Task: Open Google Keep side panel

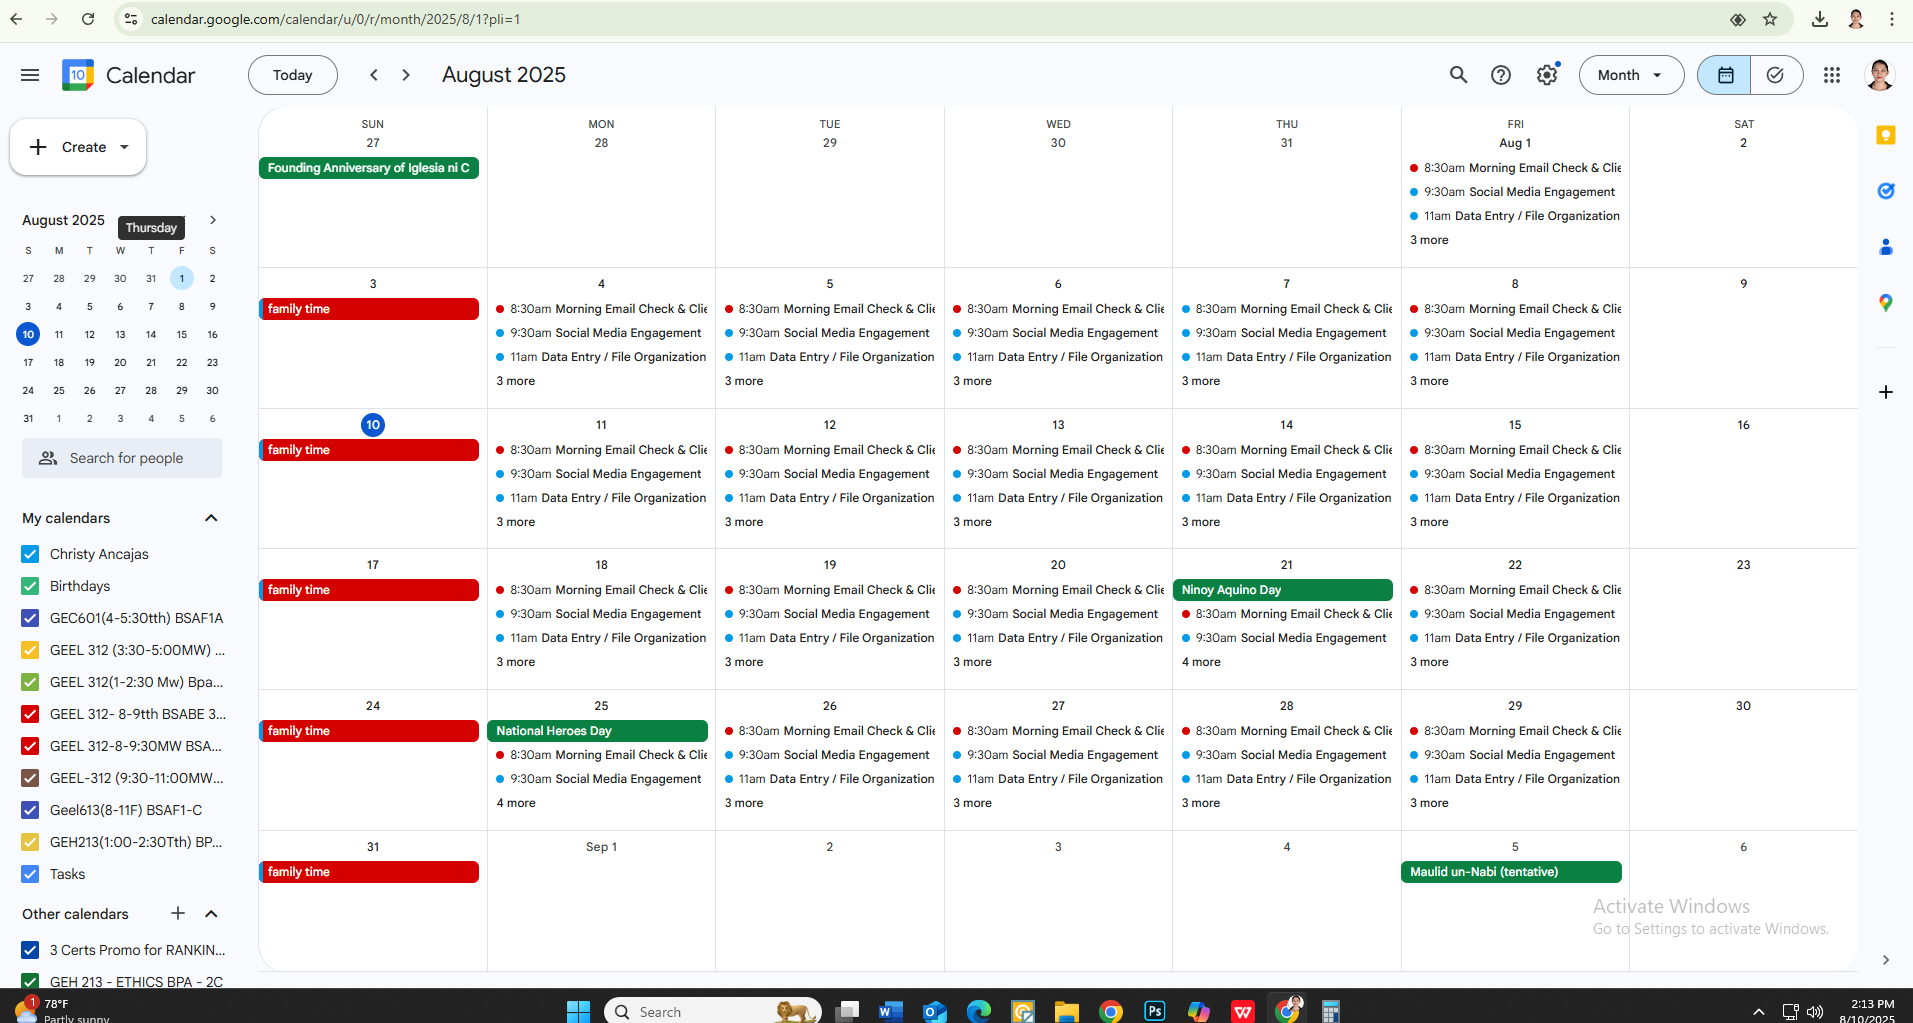Action: (x=1886, y=136)
